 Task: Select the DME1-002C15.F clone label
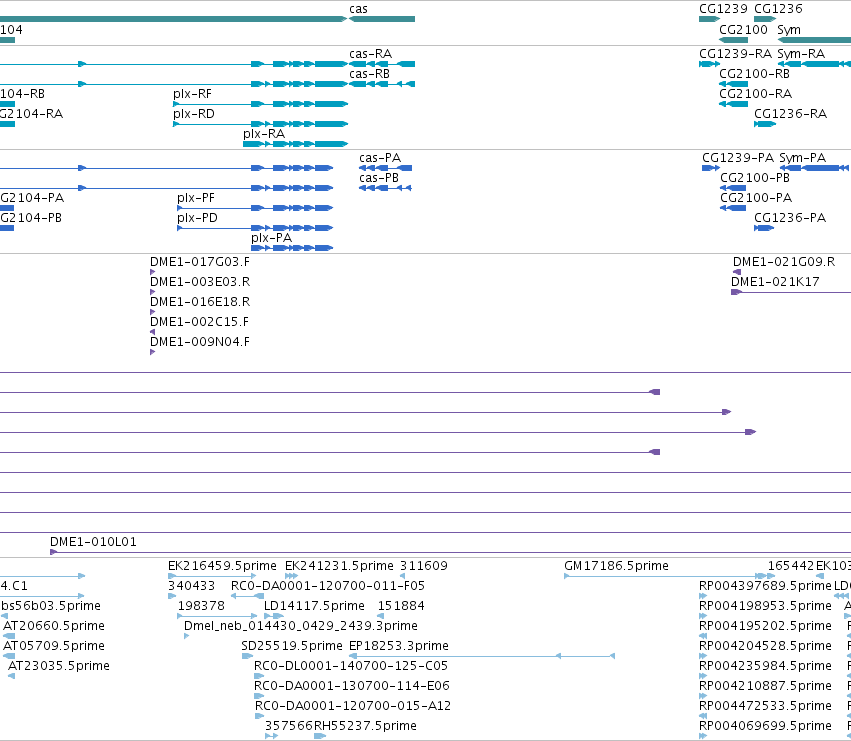pyautogui.click(x=199, y=322)
